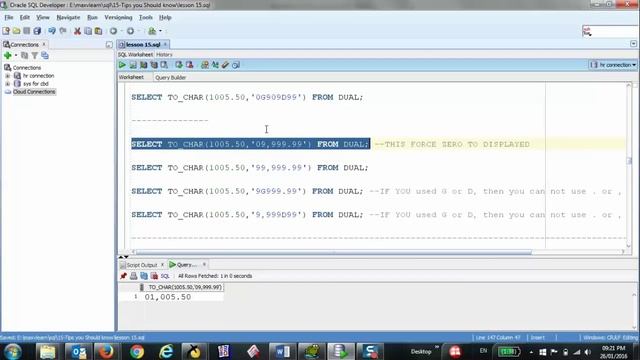Click the Schema Browser icon in Connections panel

[45, 56]
